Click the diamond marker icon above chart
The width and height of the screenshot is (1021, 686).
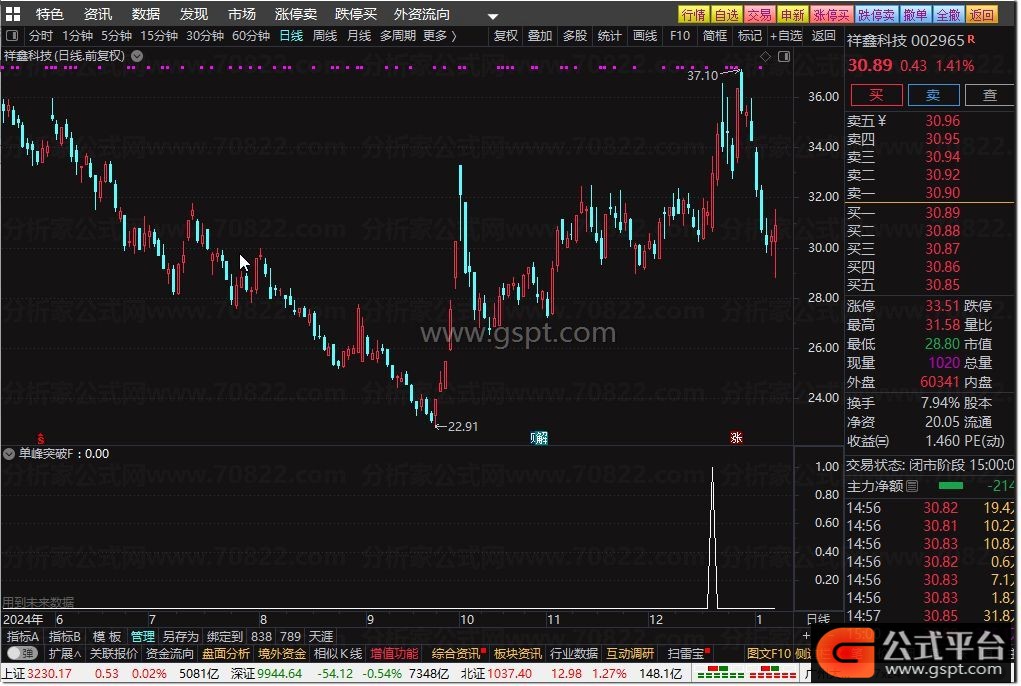coord(765,57)
